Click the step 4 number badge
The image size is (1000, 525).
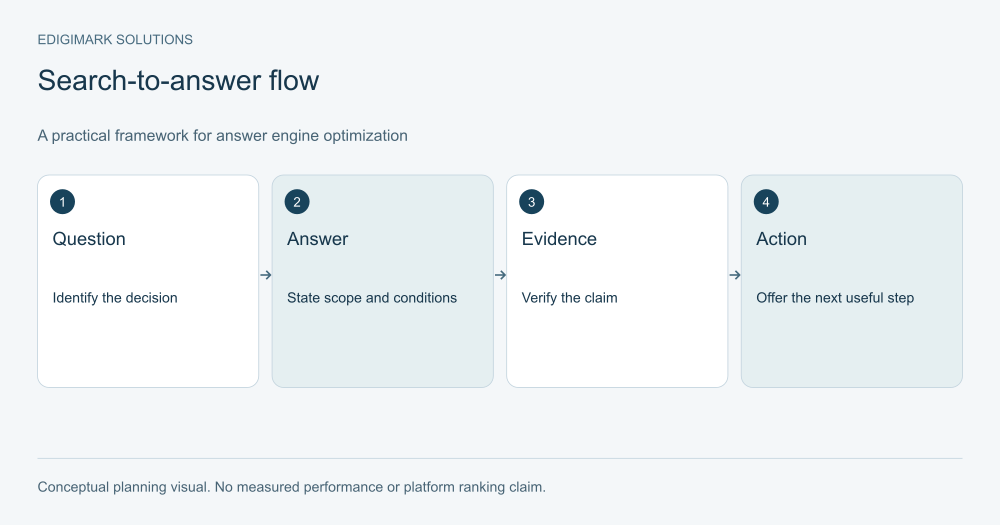766,202
